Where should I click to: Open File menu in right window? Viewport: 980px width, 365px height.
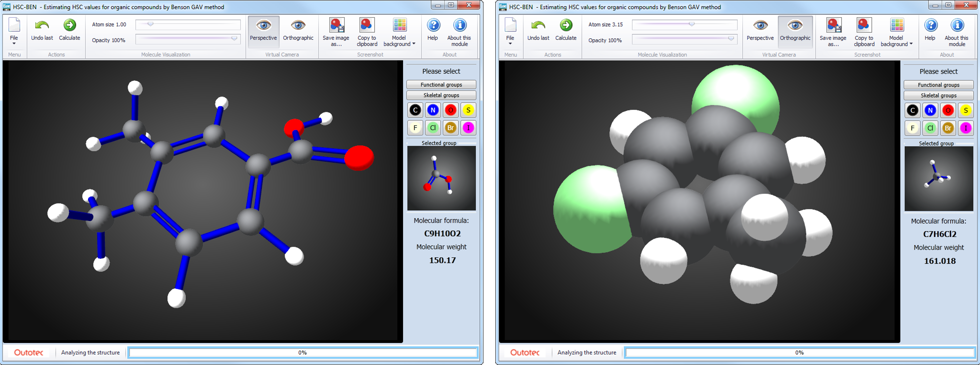[x=510, y=32]
